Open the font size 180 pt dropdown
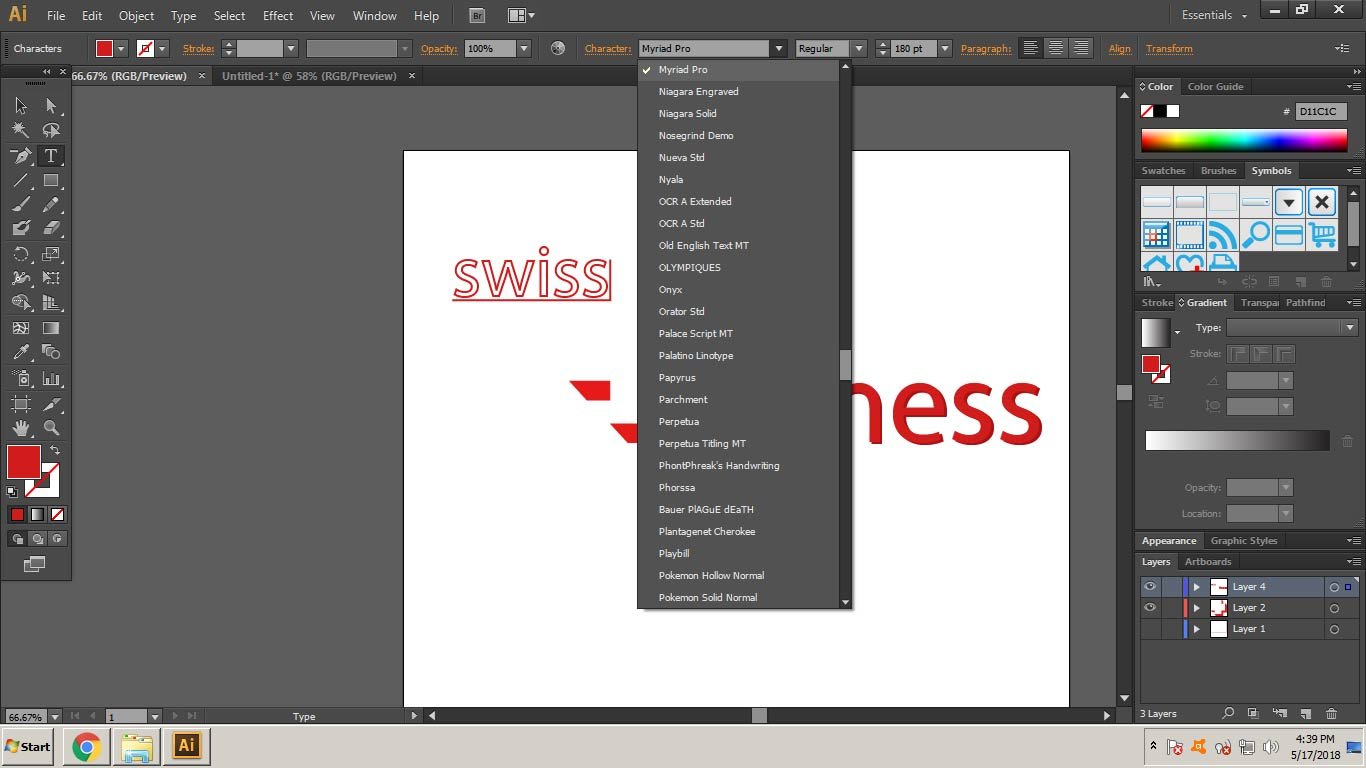1366x768 pixels. tap(944, 48)
